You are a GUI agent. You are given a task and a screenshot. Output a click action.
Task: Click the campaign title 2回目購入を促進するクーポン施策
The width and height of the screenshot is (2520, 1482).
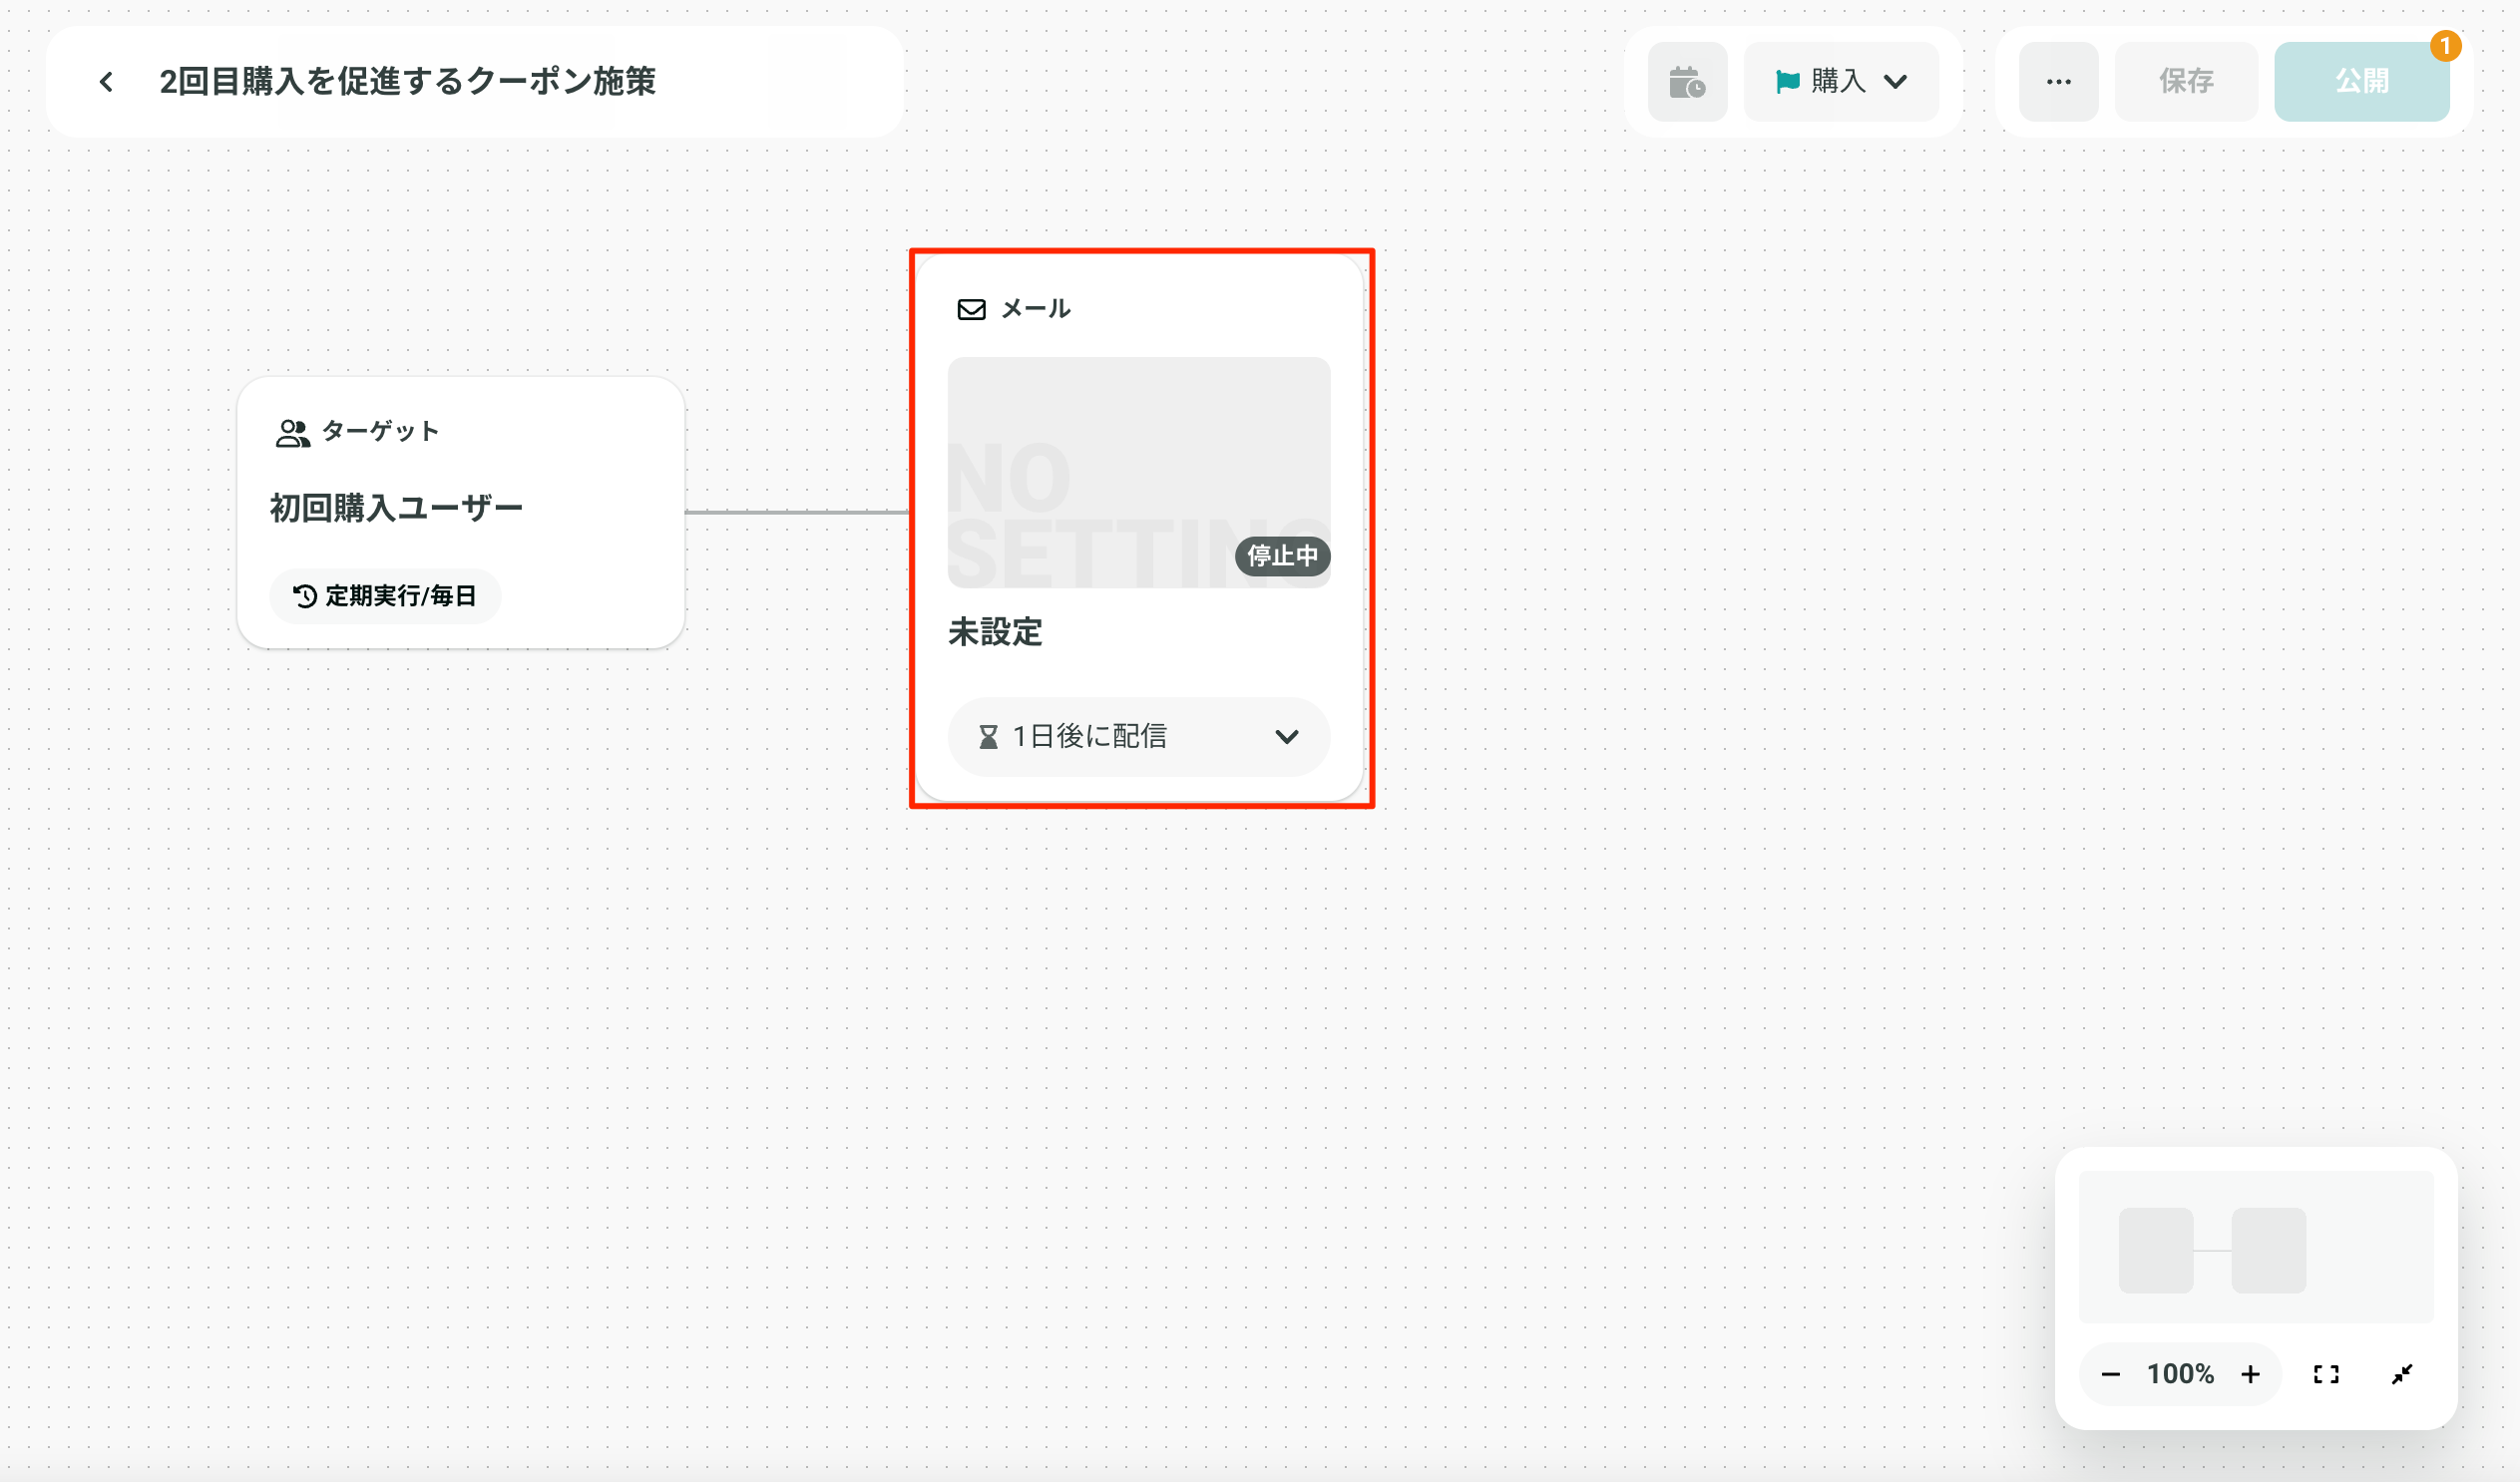pyautogui.click(x=407, y=82)
